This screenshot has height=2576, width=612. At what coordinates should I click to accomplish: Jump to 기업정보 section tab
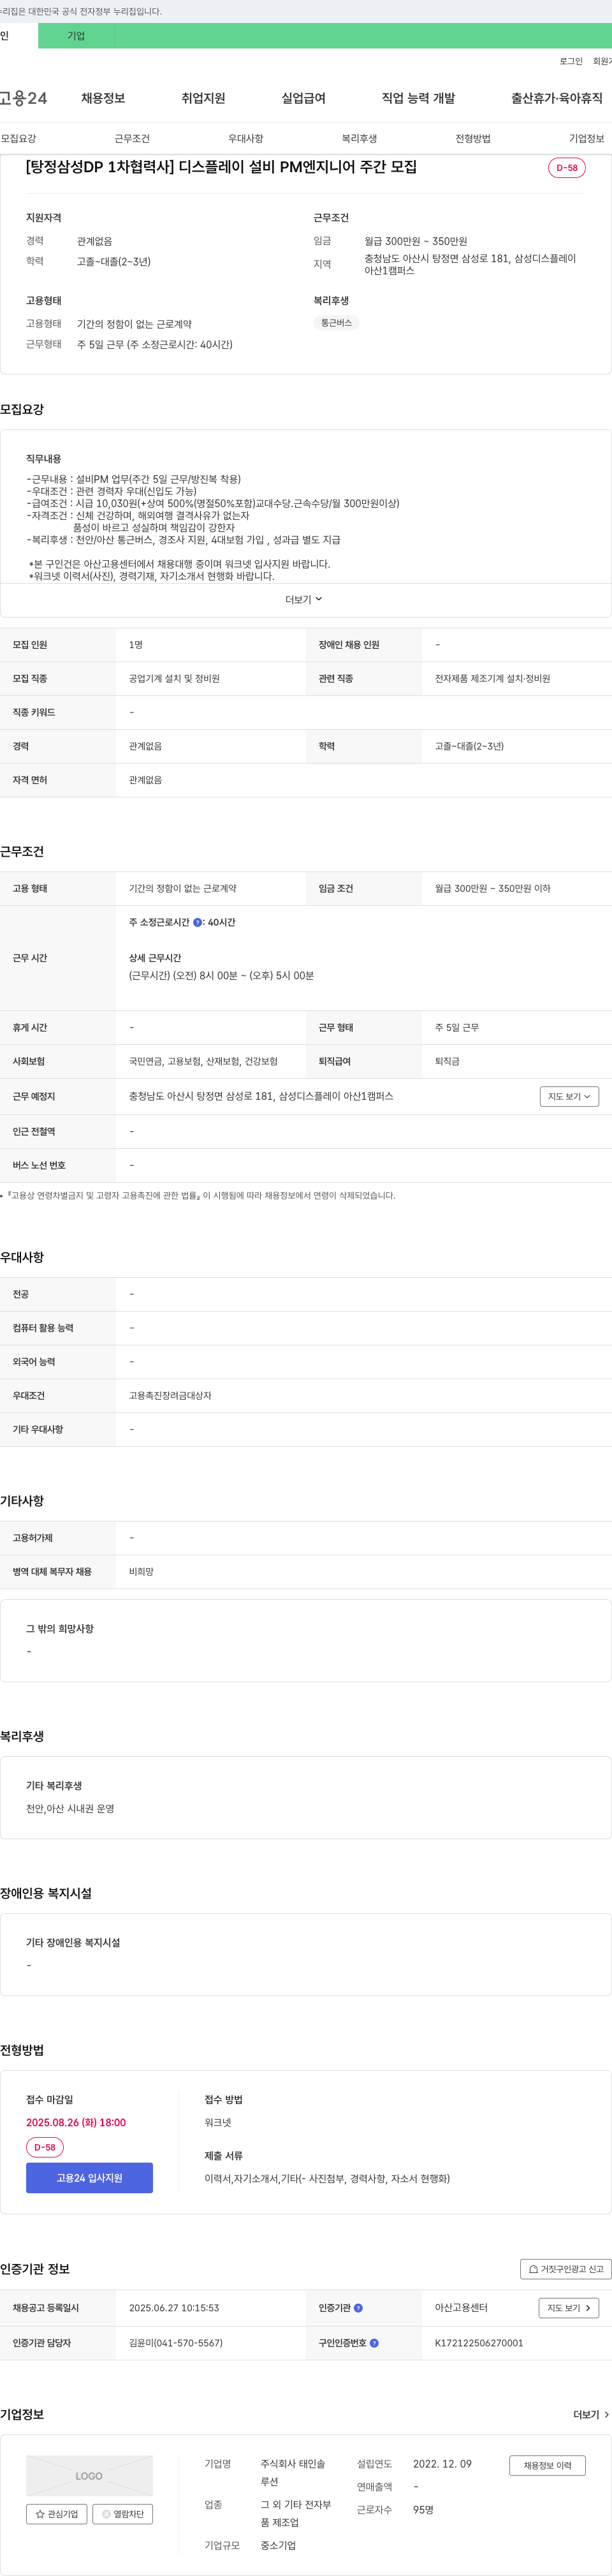point(587,138)
